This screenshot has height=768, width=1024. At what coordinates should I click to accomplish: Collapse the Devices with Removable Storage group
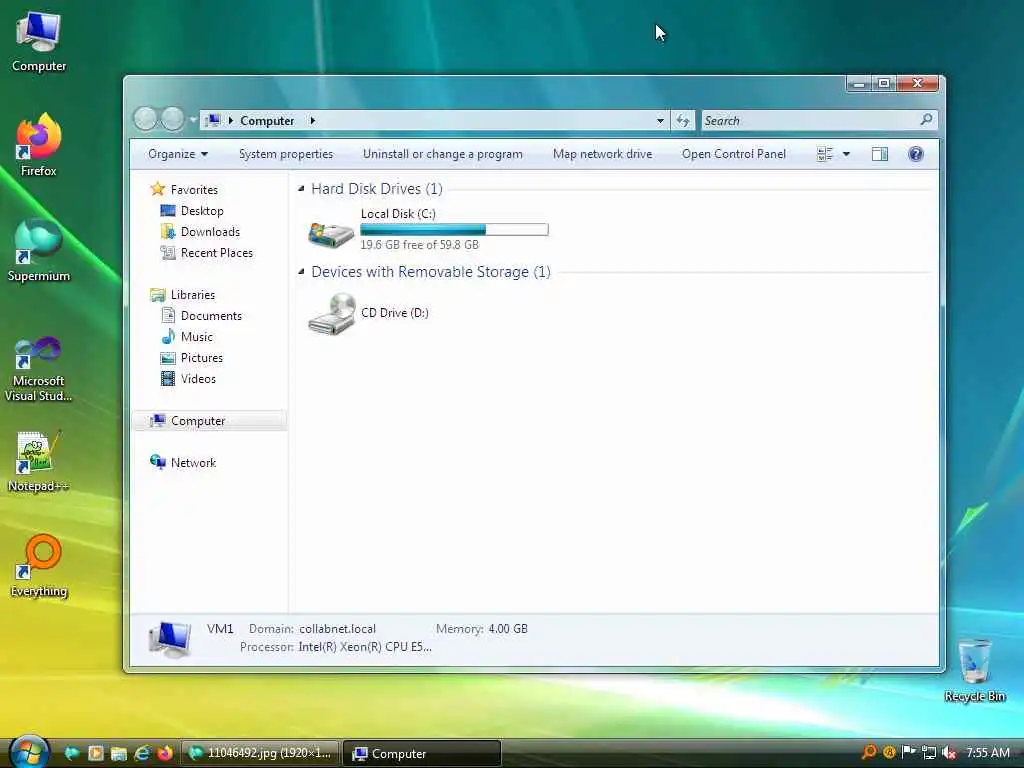[x=301, y=272]
